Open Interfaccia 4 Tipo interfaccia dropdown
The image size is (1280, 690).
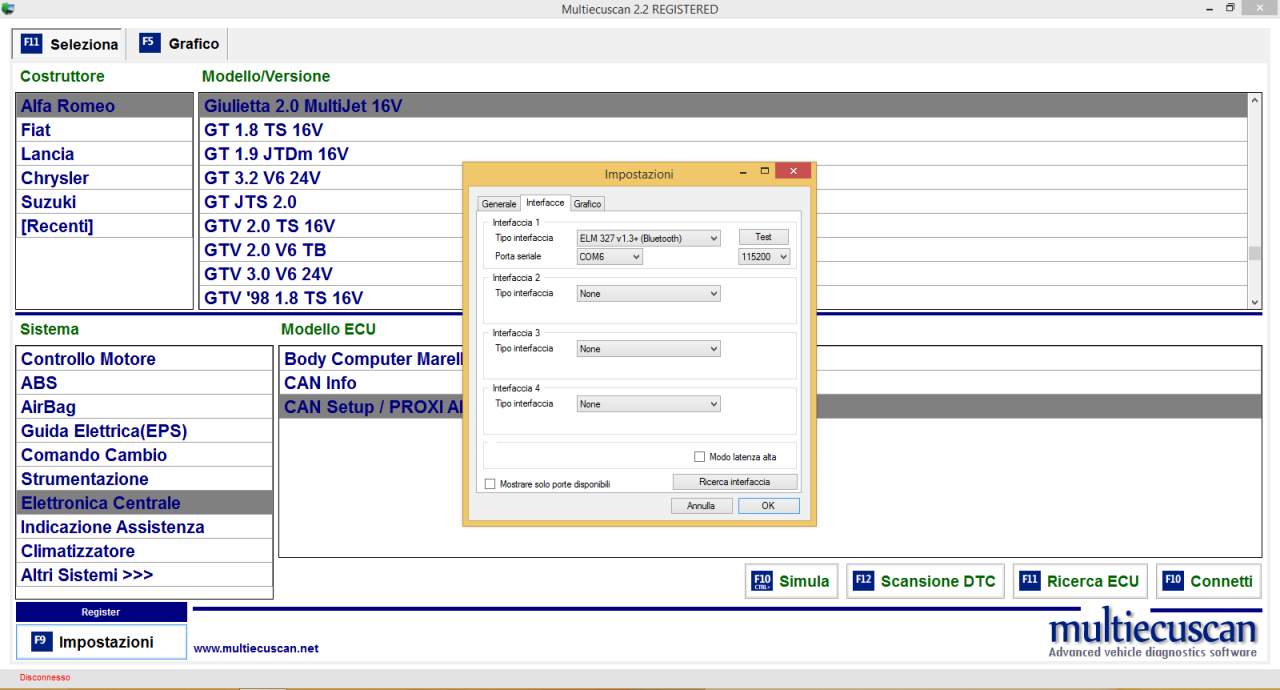649,404
